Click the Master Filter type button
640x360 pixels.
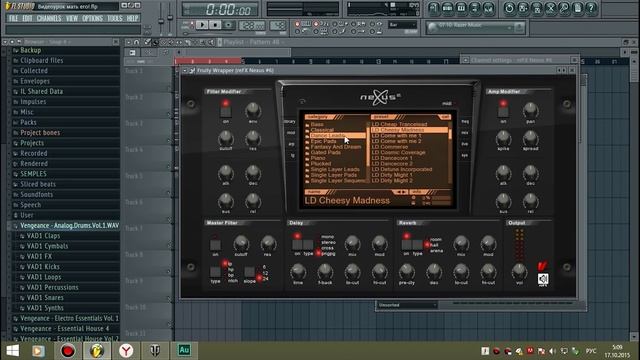pyautogui.click(x=215, y=272)
